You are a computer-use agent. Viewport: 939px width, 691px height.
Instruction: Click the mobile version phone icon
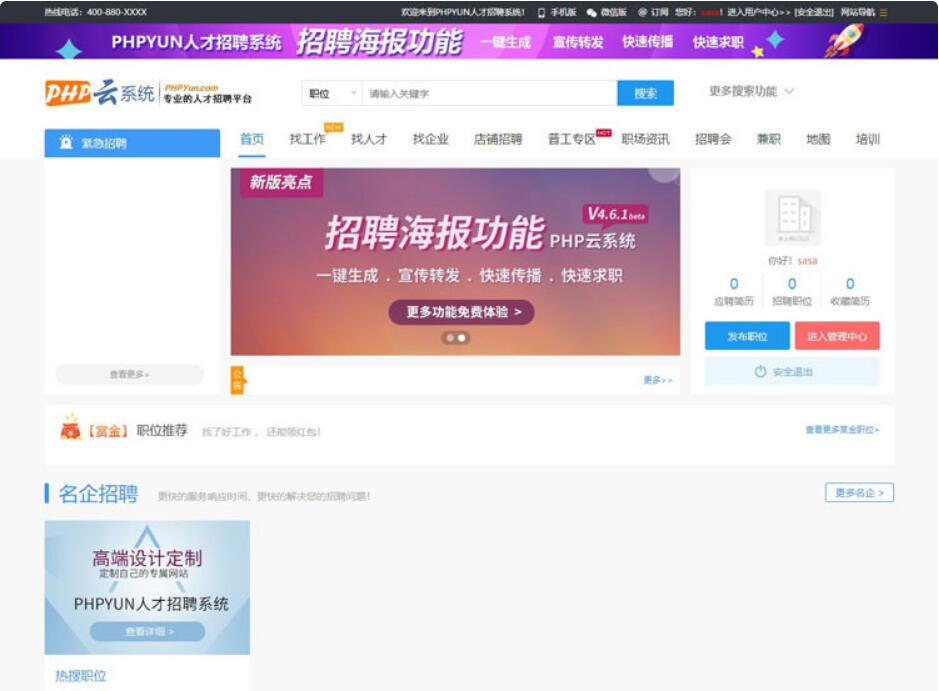[541, 11]
